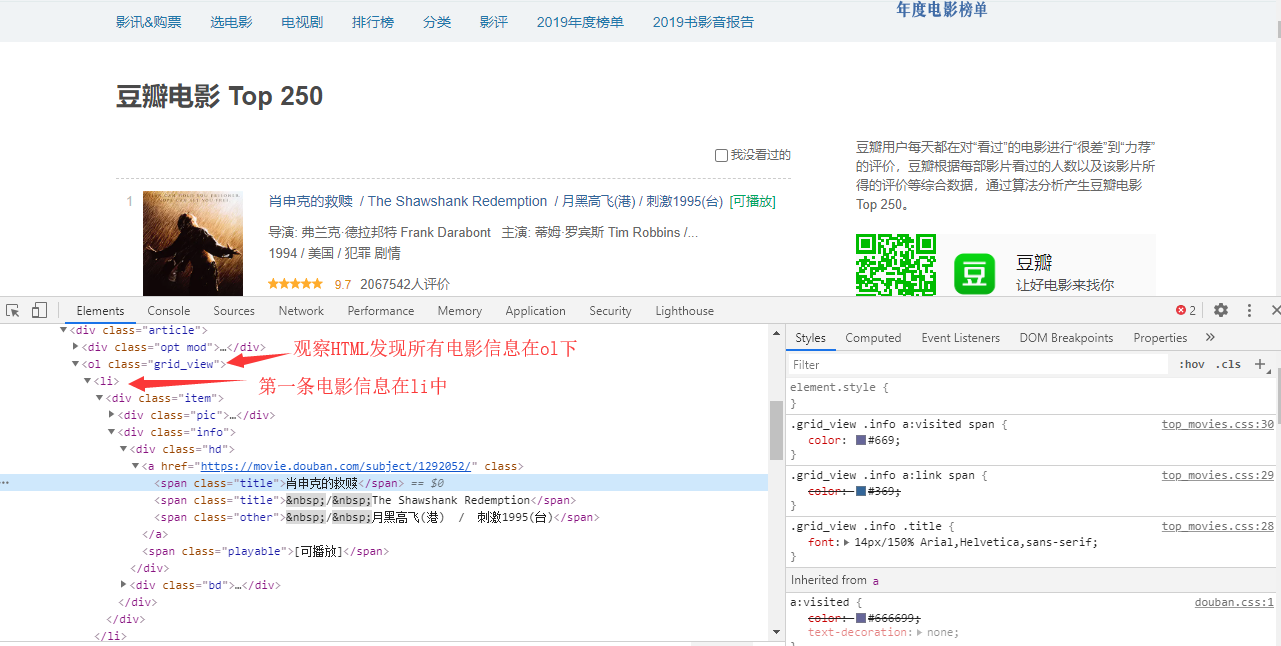Open the Security tab
Viewport: 1281px width, 646px height.
click(x=610, y=311)
